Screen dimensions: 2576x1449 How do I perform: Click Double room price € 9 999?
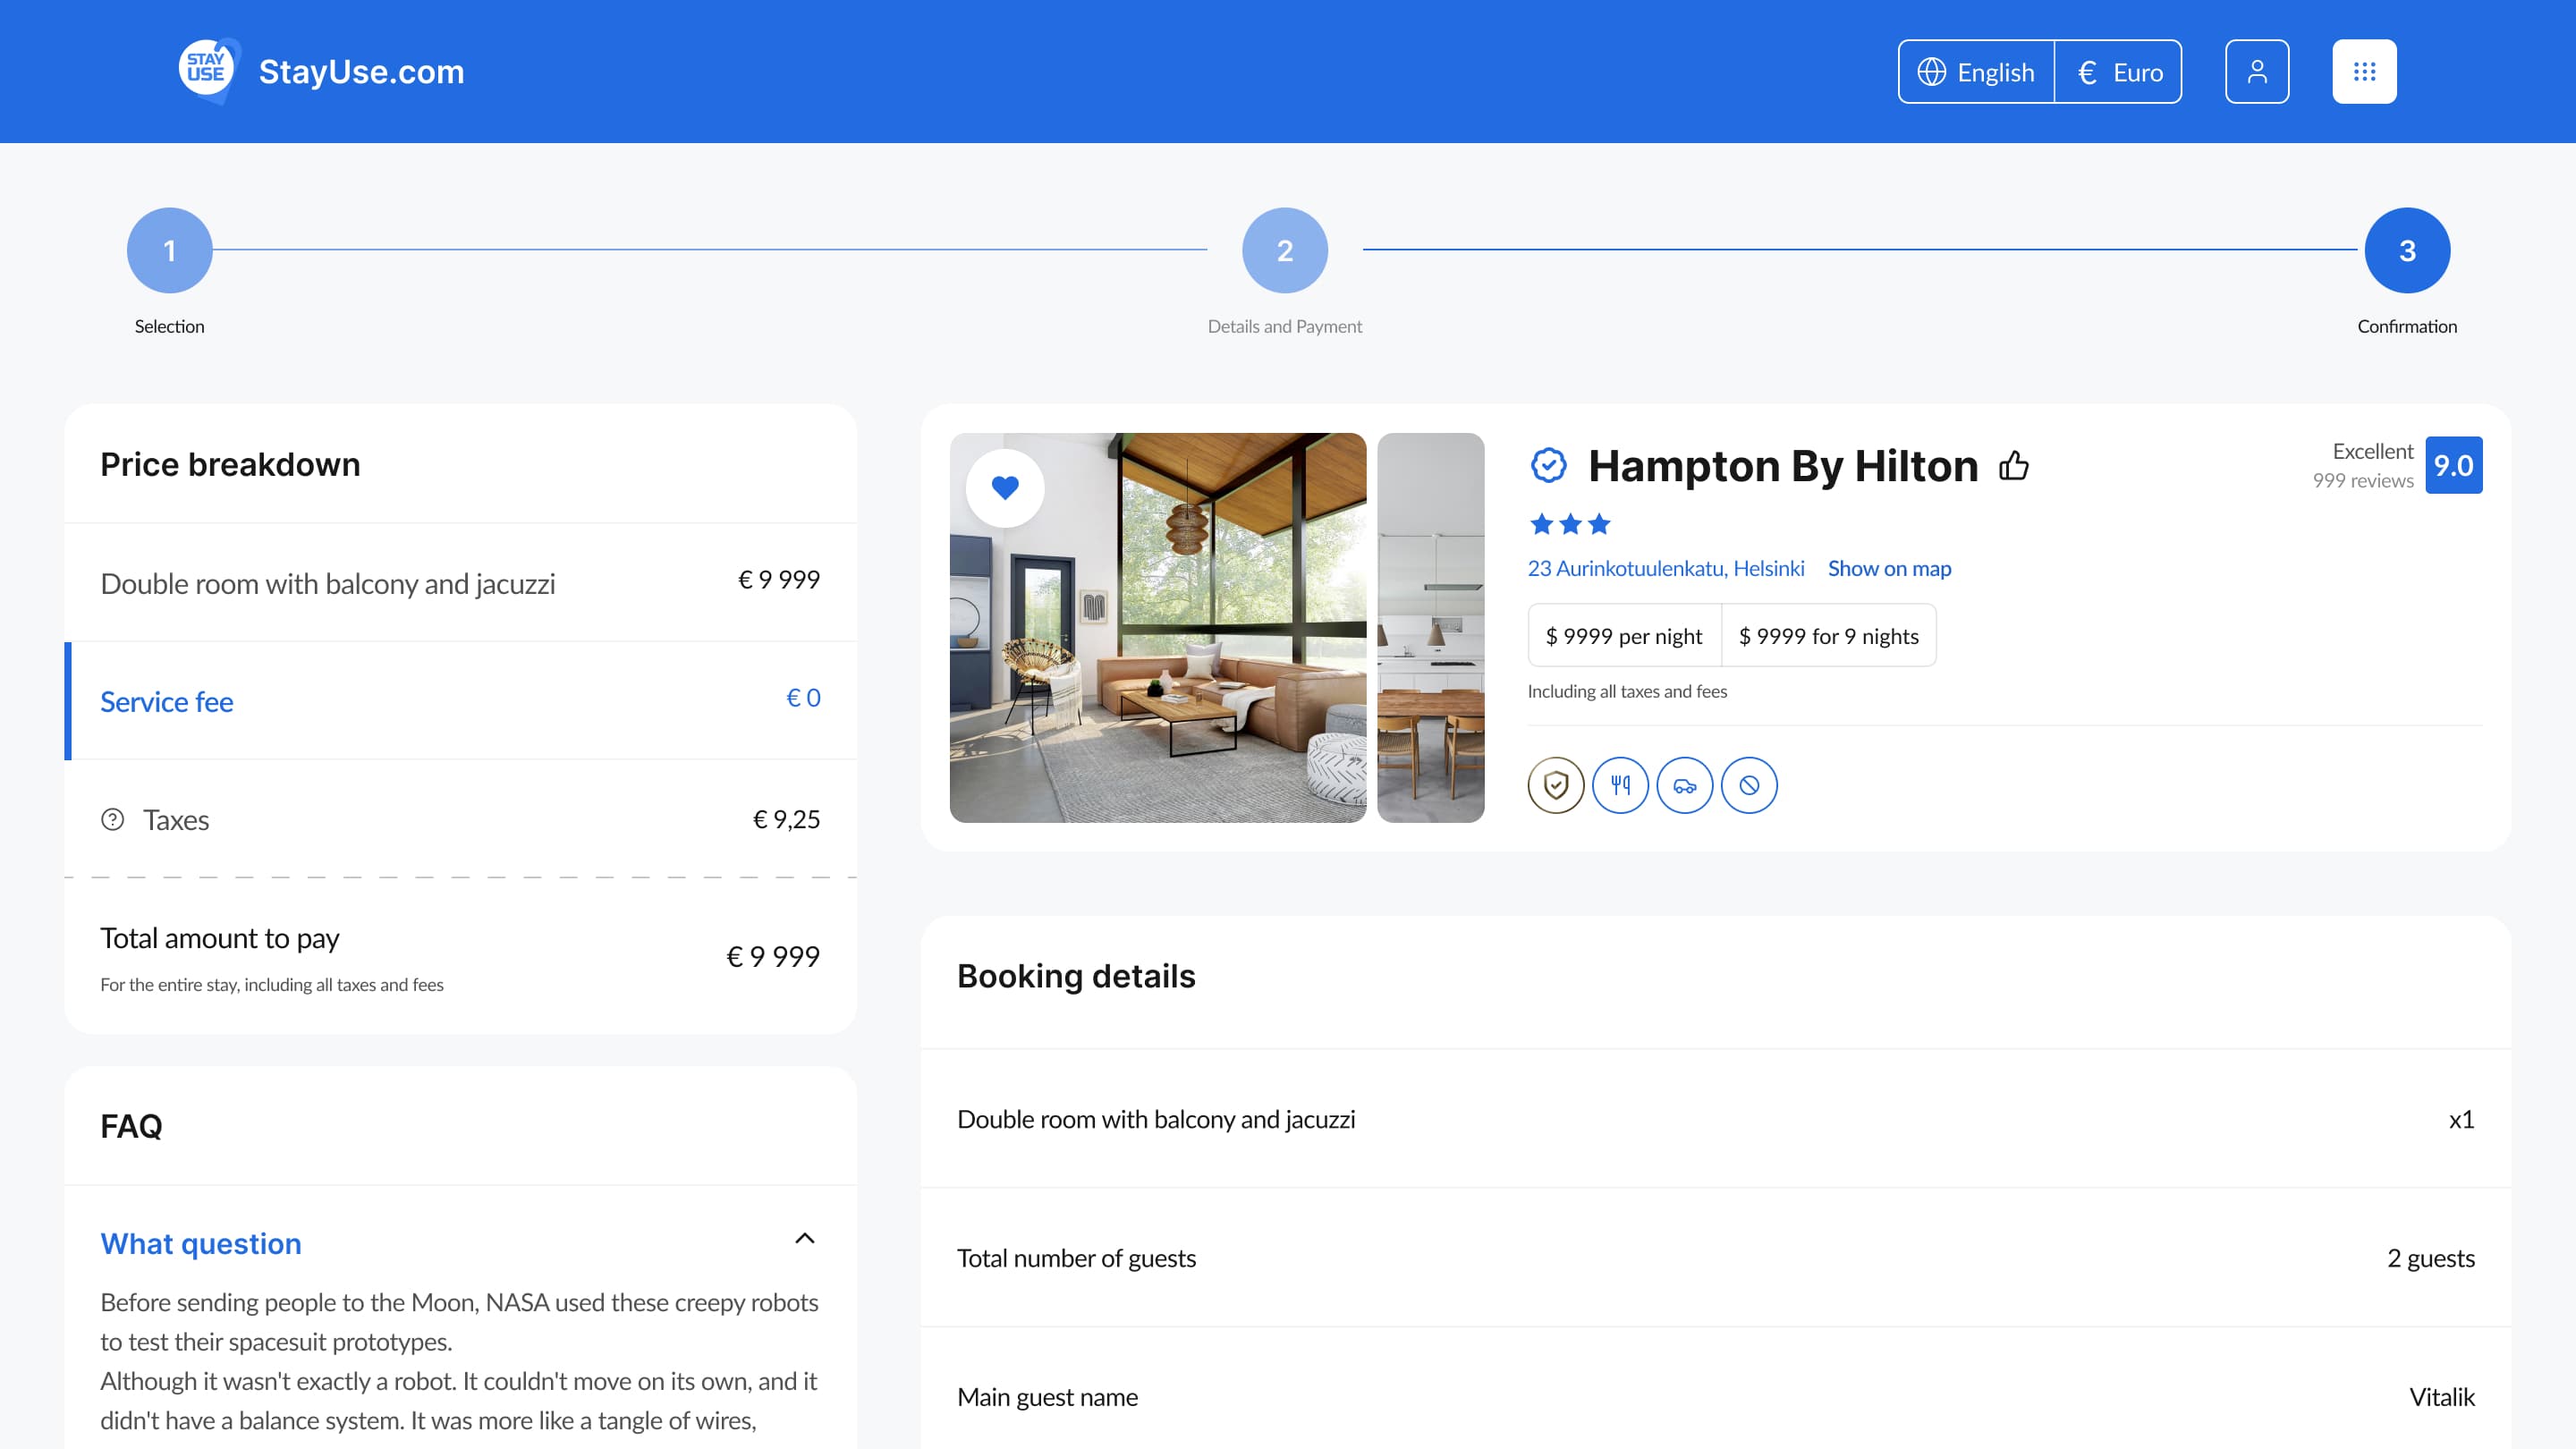tap(779, 580)
